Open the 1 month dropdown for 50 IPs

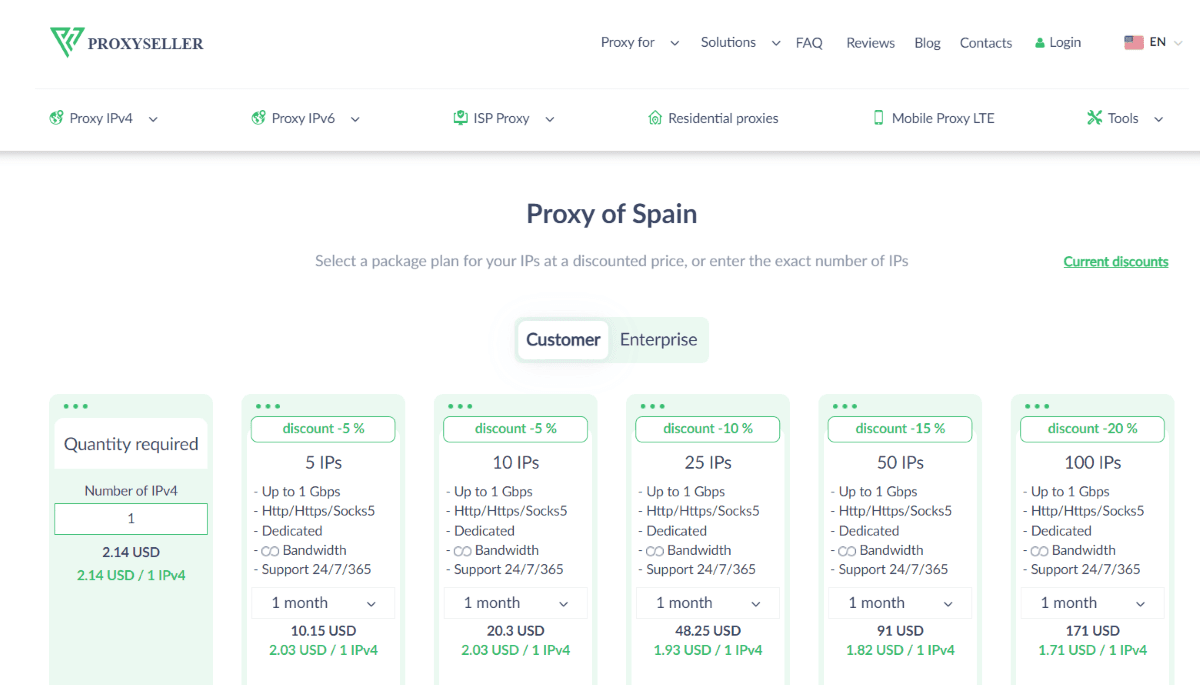click(x=900, y=603)
